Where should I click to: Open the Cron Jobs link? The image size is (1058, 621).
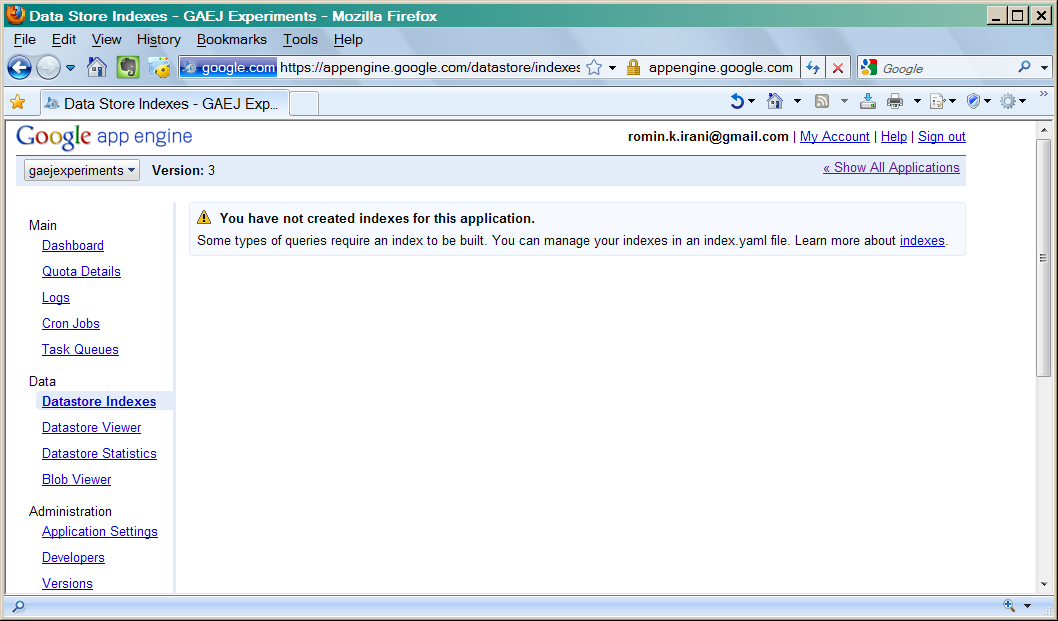click(71, 323)
